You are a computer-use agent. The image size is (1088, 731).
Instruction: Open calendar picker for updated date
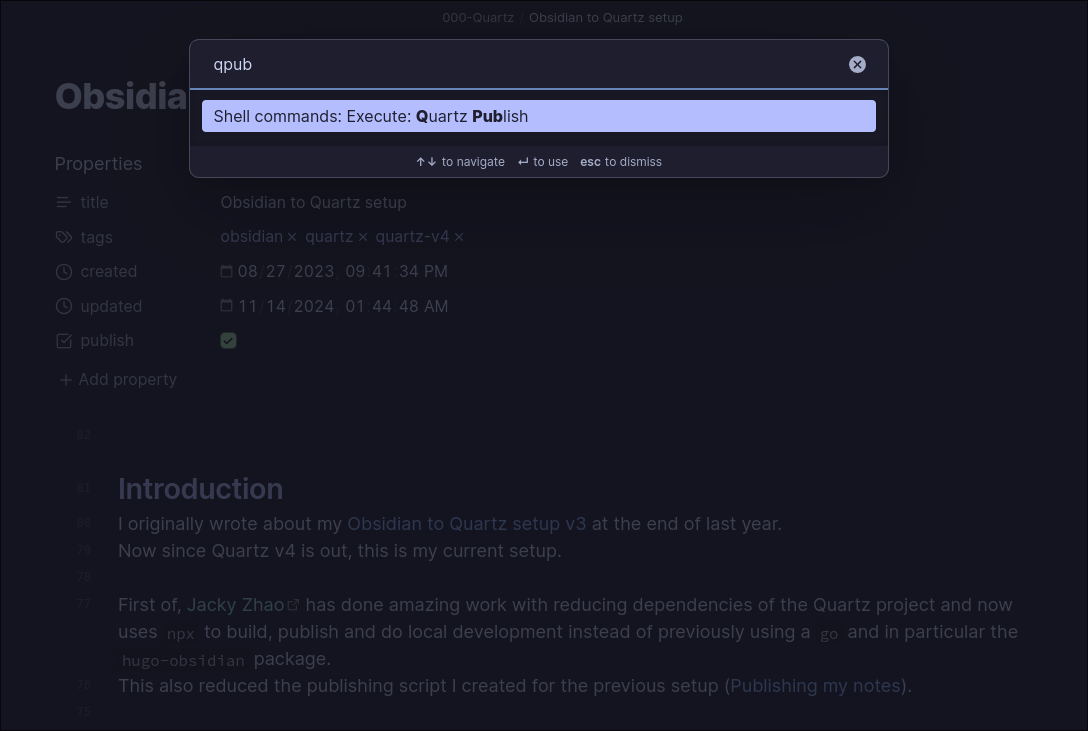tap(227, 306)
